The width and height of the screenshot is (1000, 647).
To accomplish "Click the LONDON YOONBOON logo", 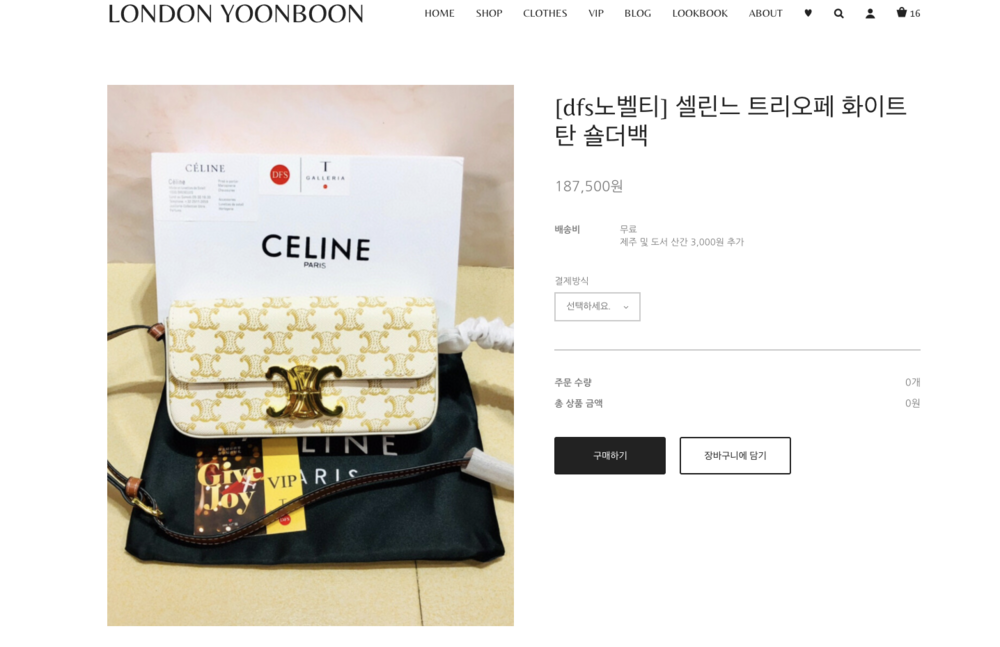I will [x=236, y=13].
